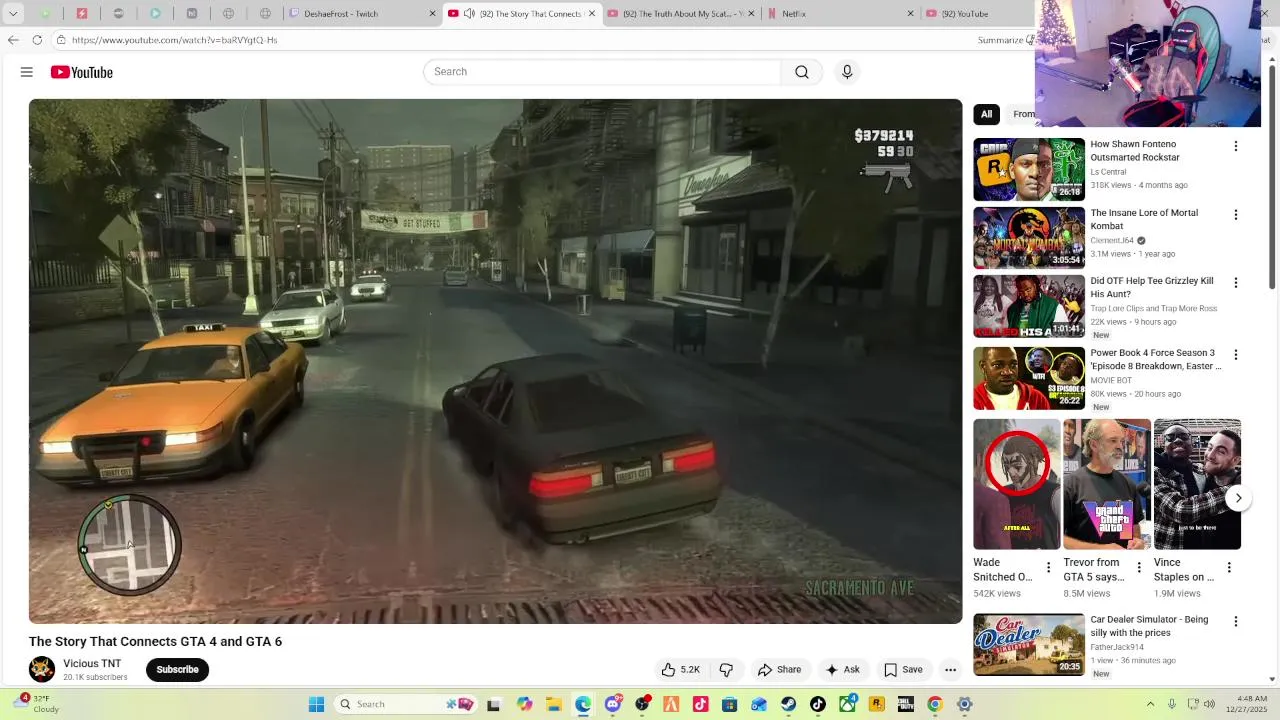Open the Vicious TNT channel avatar
This screenshot has width=1280, height=720.
click(x=42, y=669)
